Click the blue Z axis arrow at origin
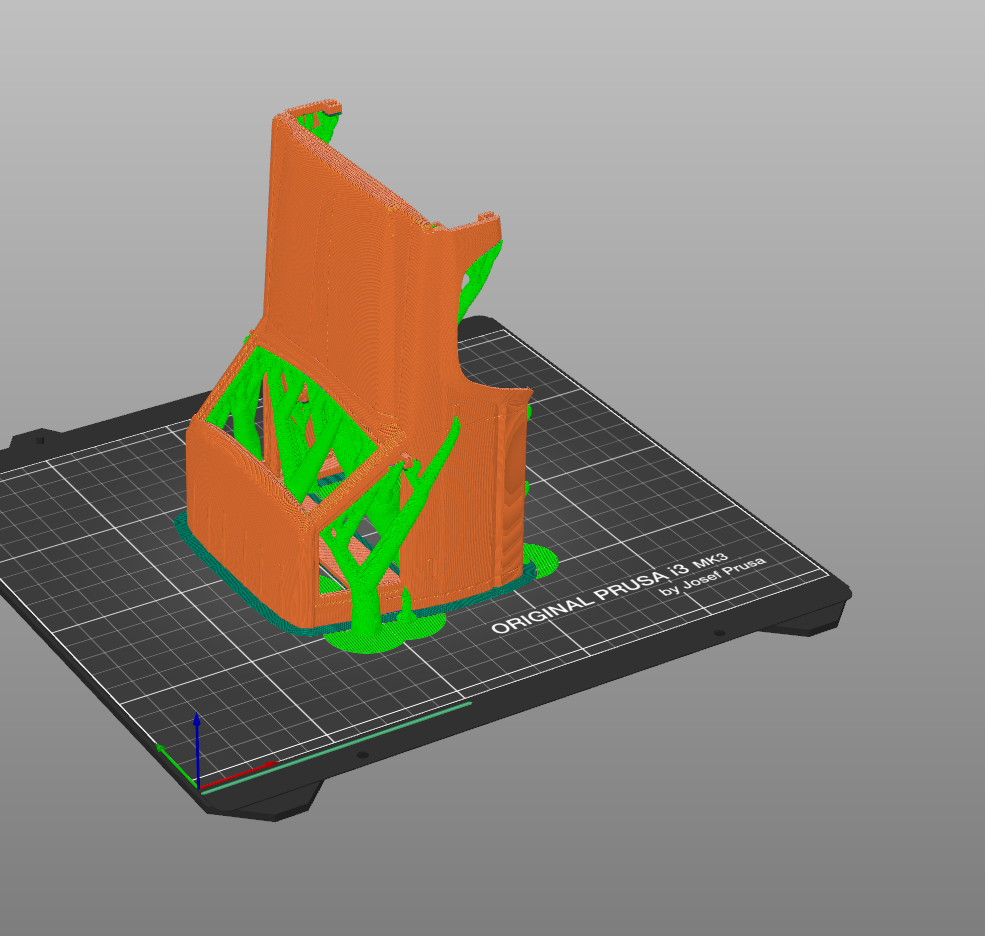This screenshot has height=936, width=985. click(197, 749)
